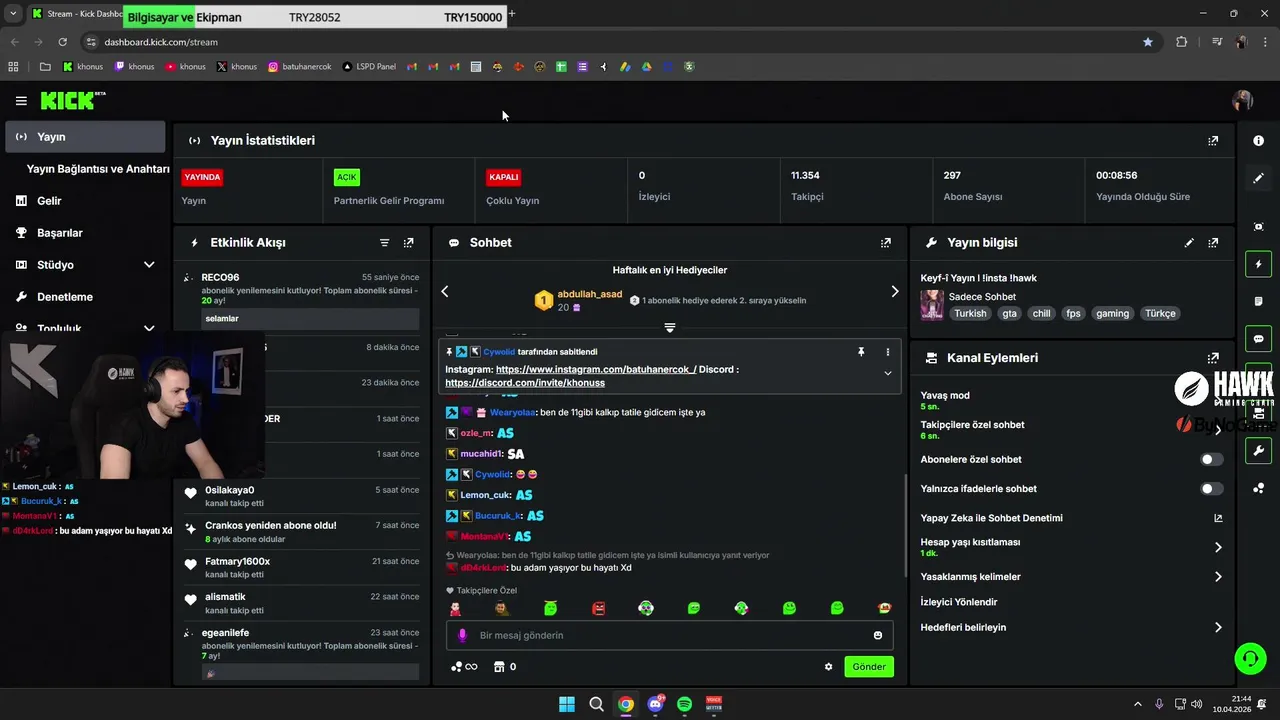This screenshot has height=720, width=1280.
Task: Go to previous weekly gifter
Action: tap(445, 291)
